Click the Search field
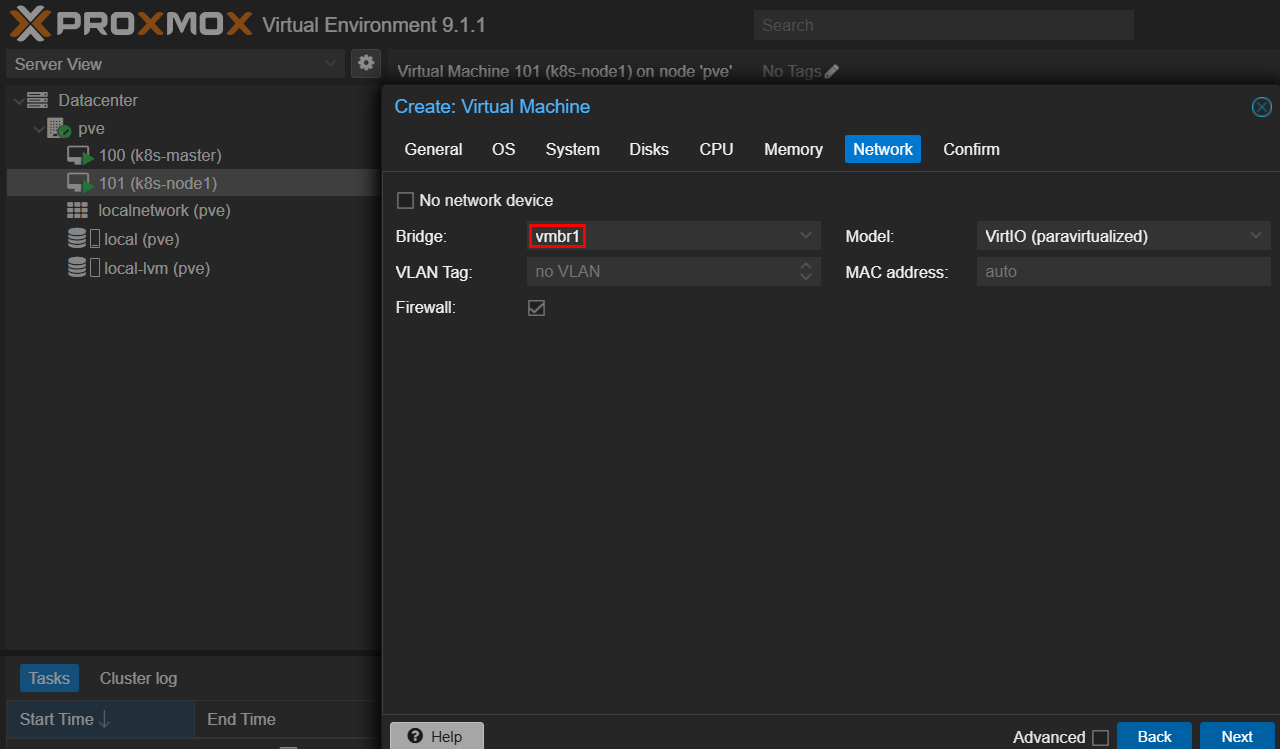 944,25
